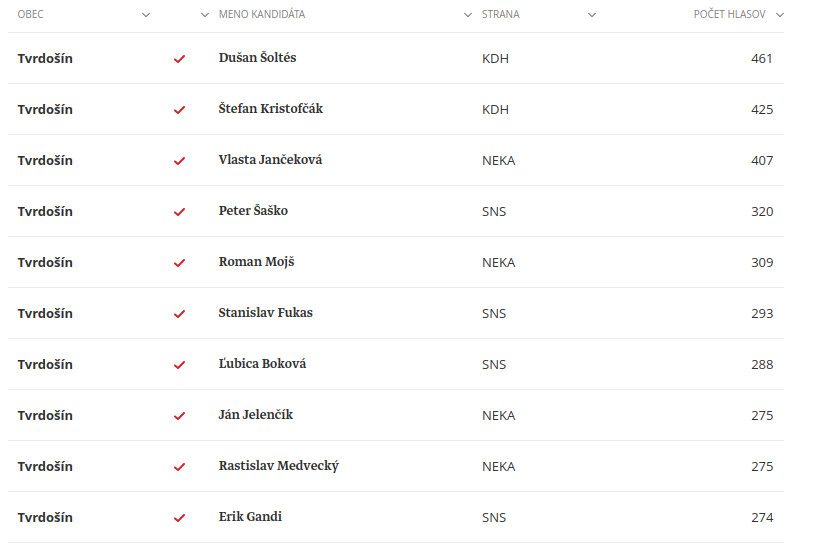
Task: Open candidate link Rastislav Medvecký
Action: [278, 466]
